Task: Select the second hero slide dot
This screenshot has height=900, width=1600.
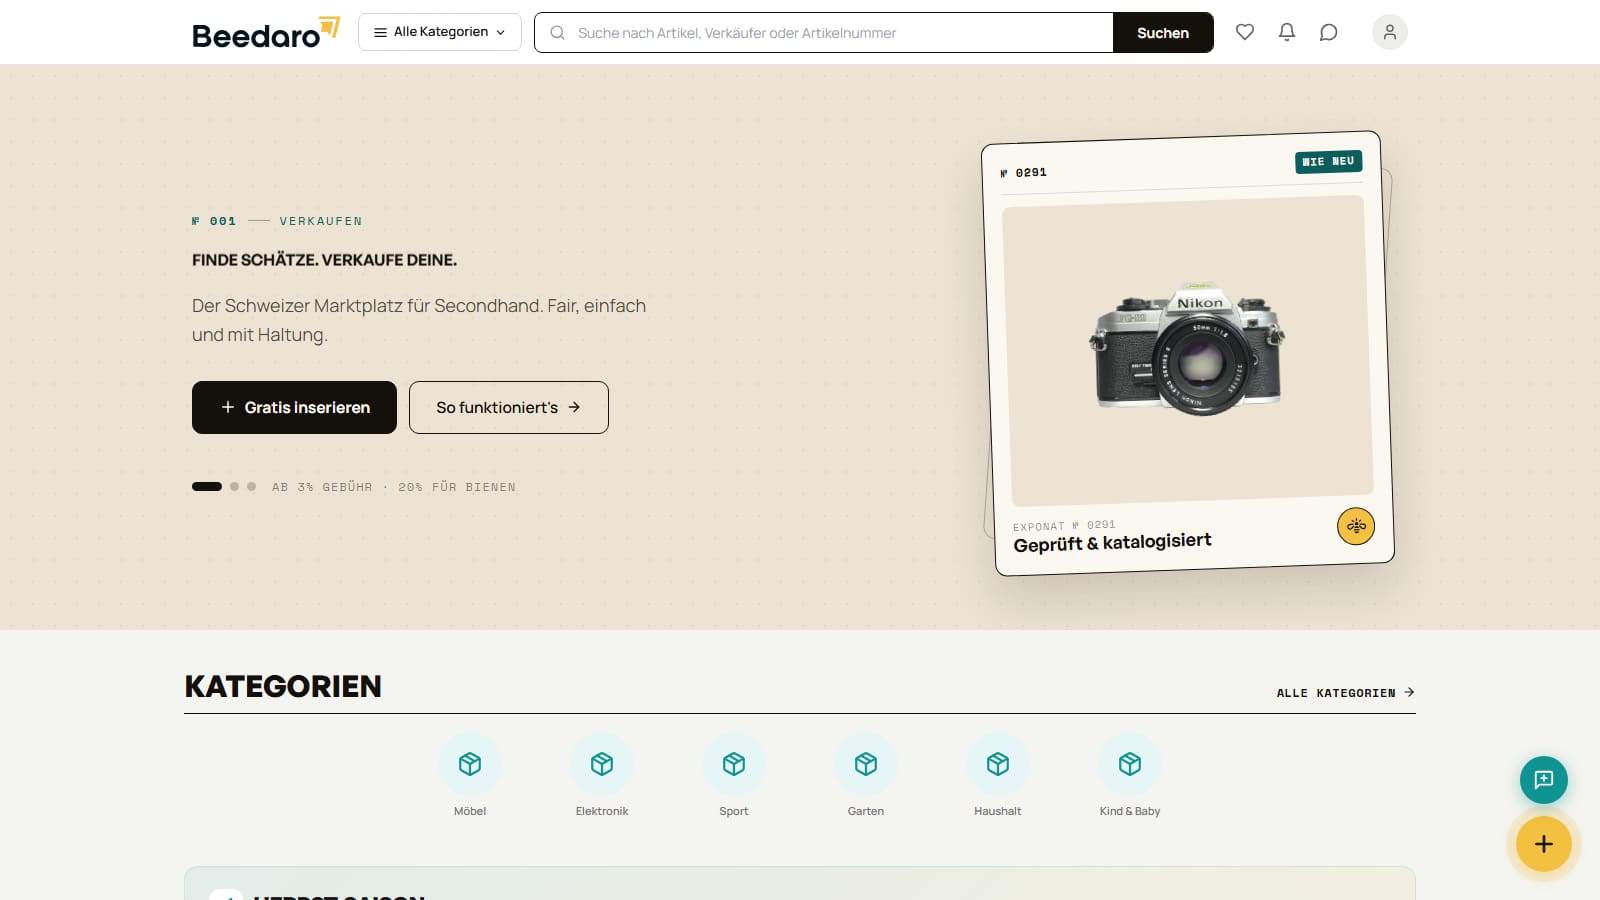Action: click(x=234, y=487)
